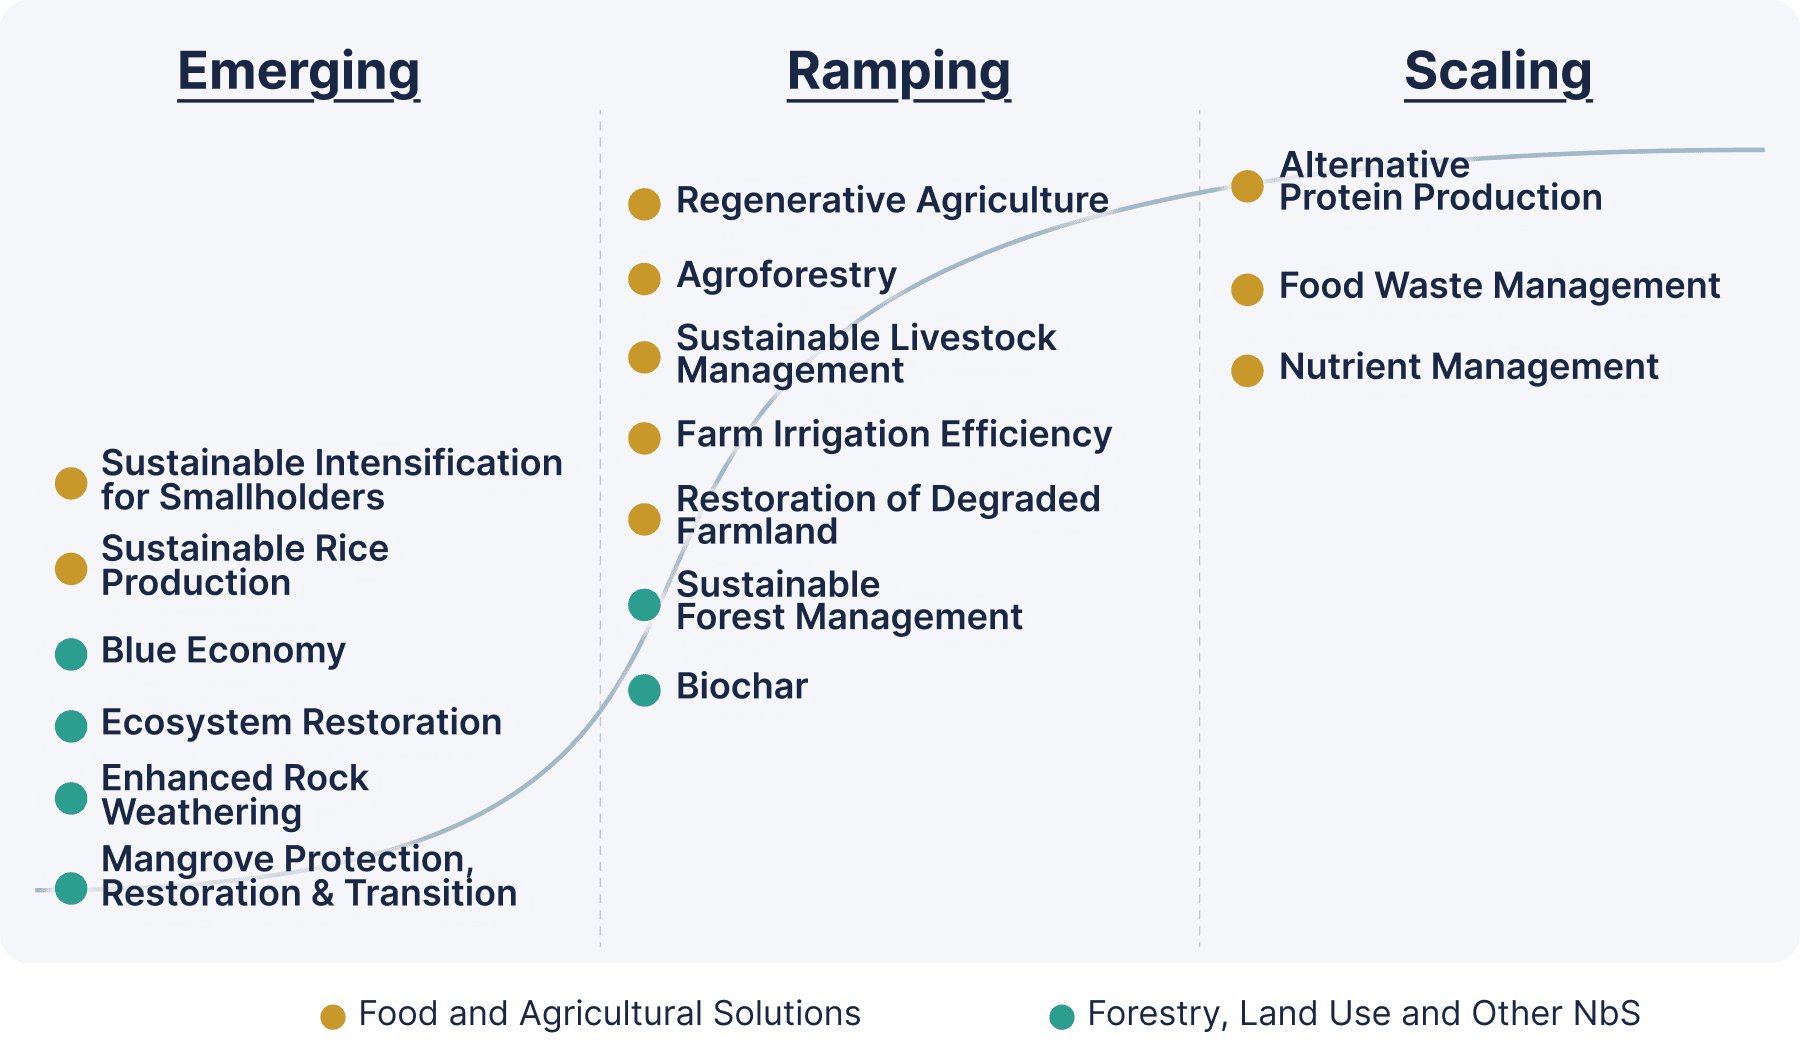
Task: Click the Enhanced Rock Weathering label
Action: pyautogui.click(x=234, y=795)
